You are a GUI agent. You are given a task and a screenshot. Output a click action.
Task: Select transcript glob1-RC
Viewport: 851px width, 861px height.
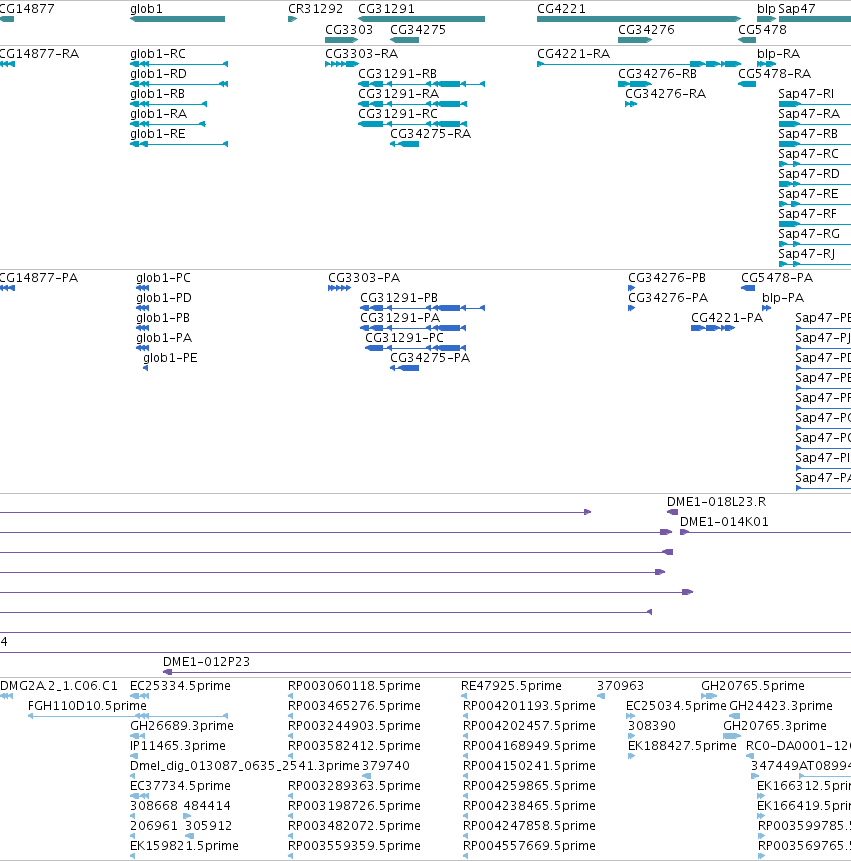tap(179, 64)
